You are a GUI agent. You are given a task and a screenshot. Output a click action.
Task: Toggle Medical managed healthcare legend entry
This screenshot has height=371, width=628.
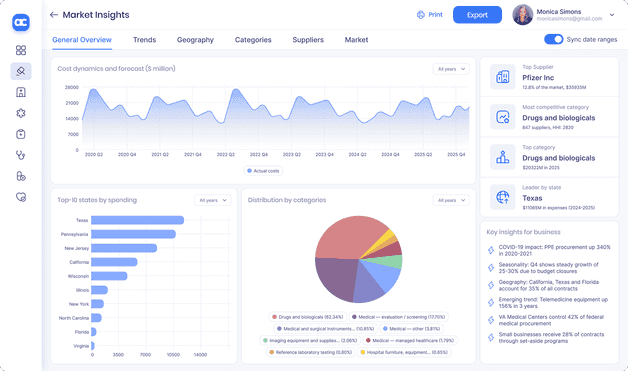pos(410,341)
